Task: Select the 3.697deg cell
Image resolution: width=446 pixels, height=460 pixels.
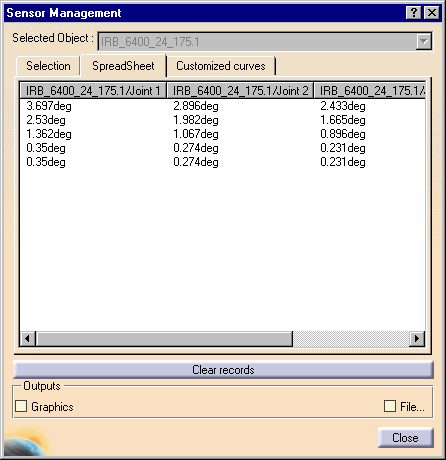Action: coord(49,106)
